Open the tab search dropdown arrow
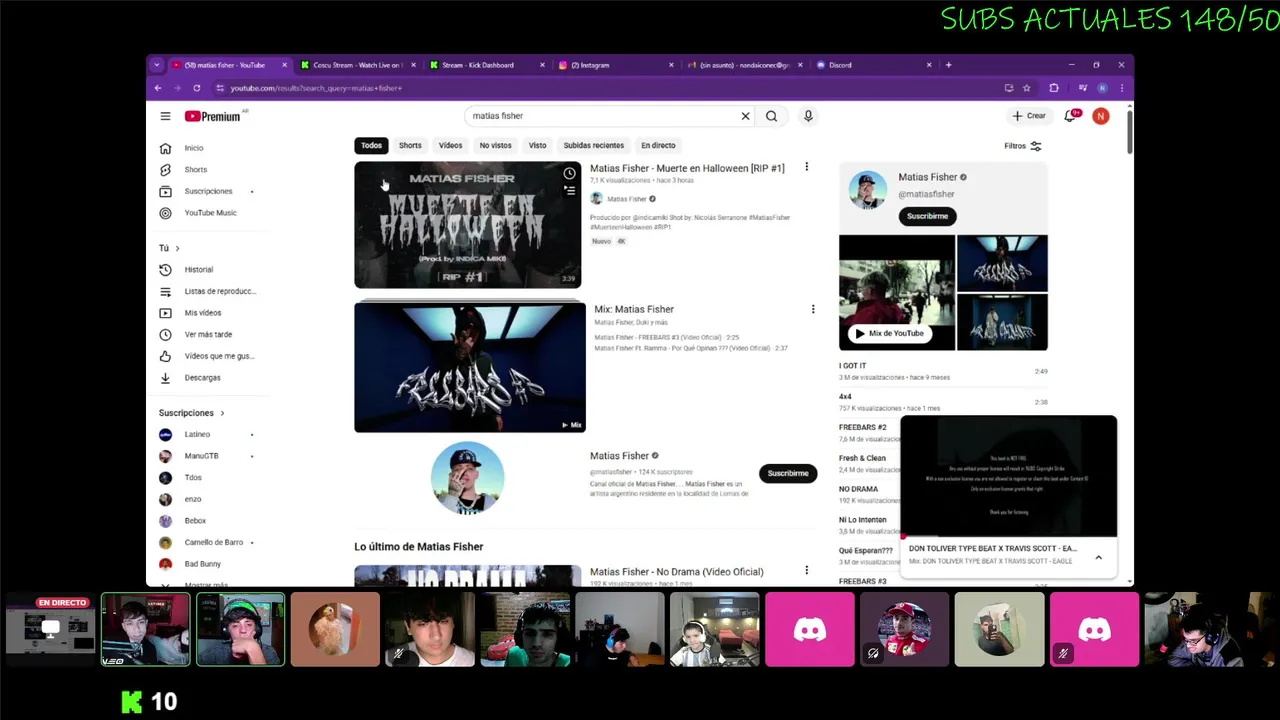Viewport: 1280px width, 720px height. [156, 65]
